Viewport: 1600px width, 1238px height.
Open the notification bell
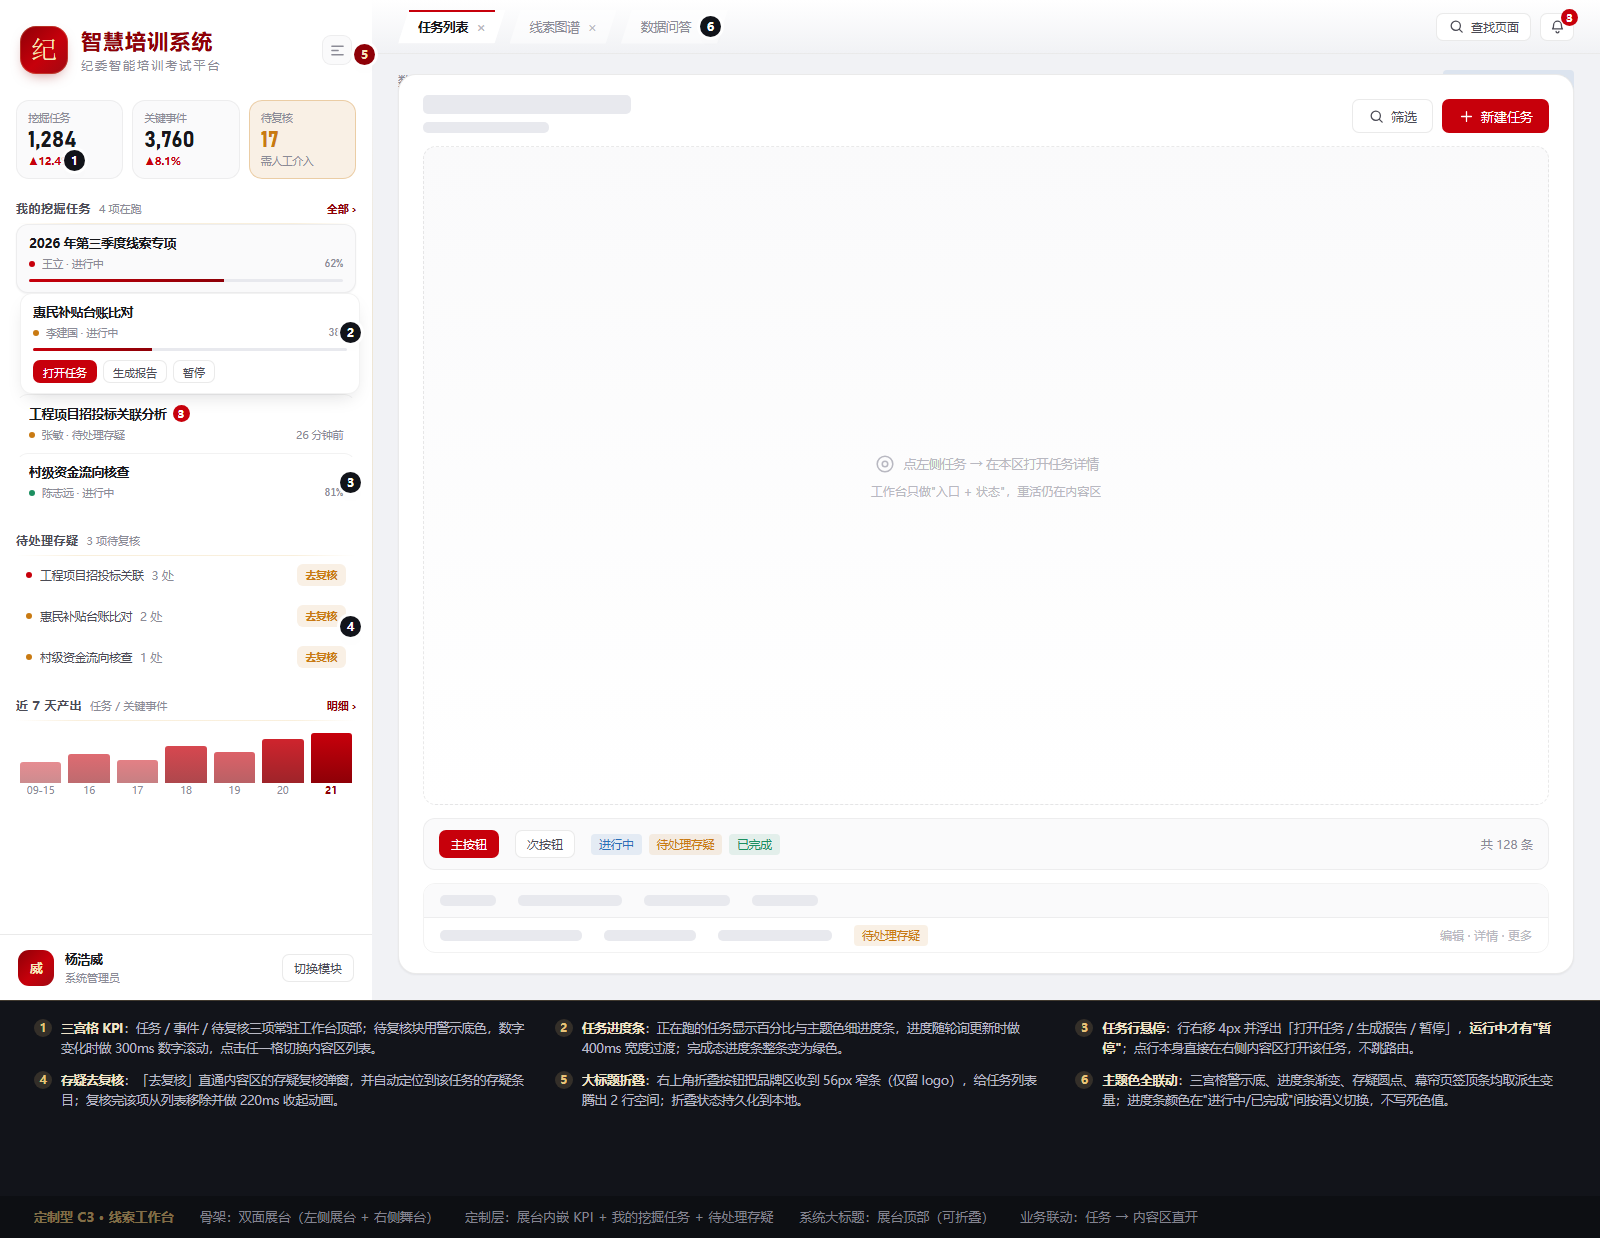point(1557,27)
